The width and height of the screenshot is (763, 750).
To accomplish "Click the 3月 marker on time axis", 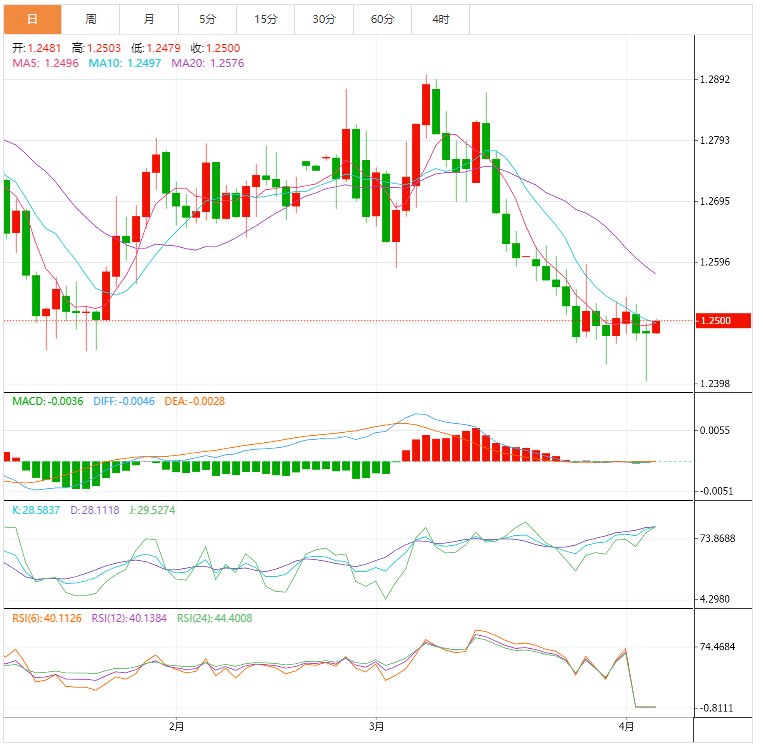I will tap(377, 726).
